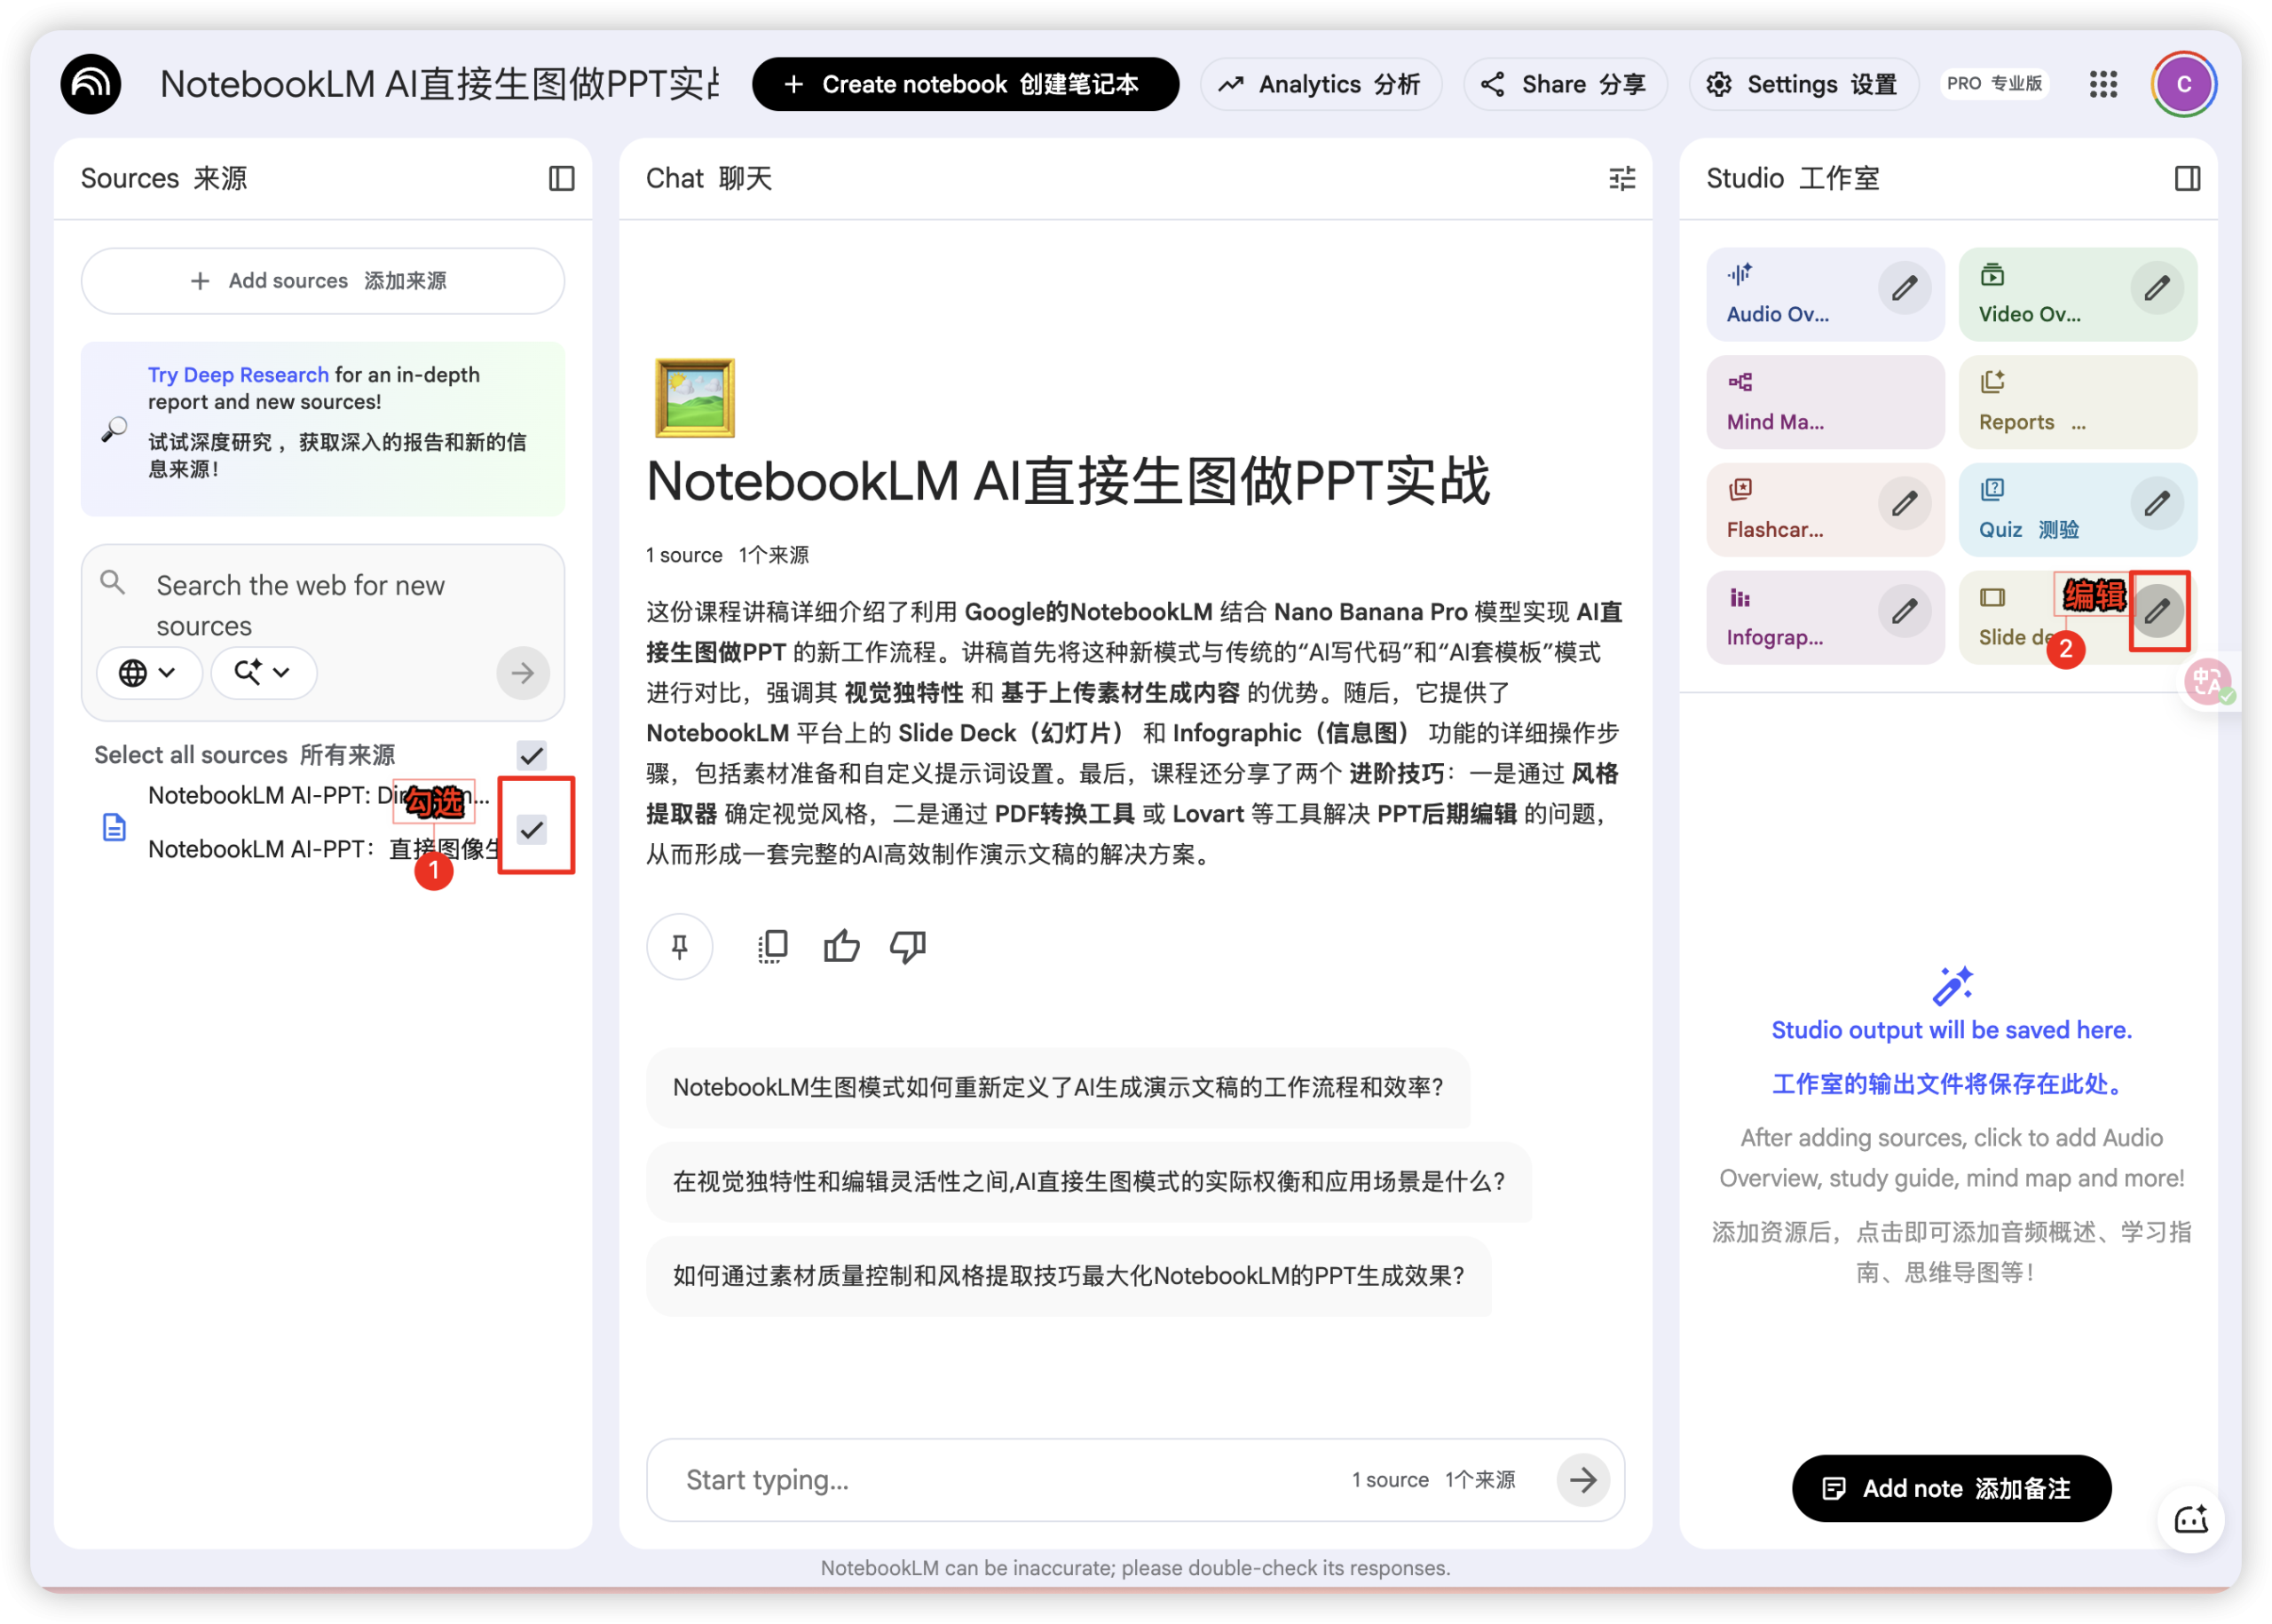2272x1624 pixels.
Task: Give thumbs up to the response
Action: 841,946
